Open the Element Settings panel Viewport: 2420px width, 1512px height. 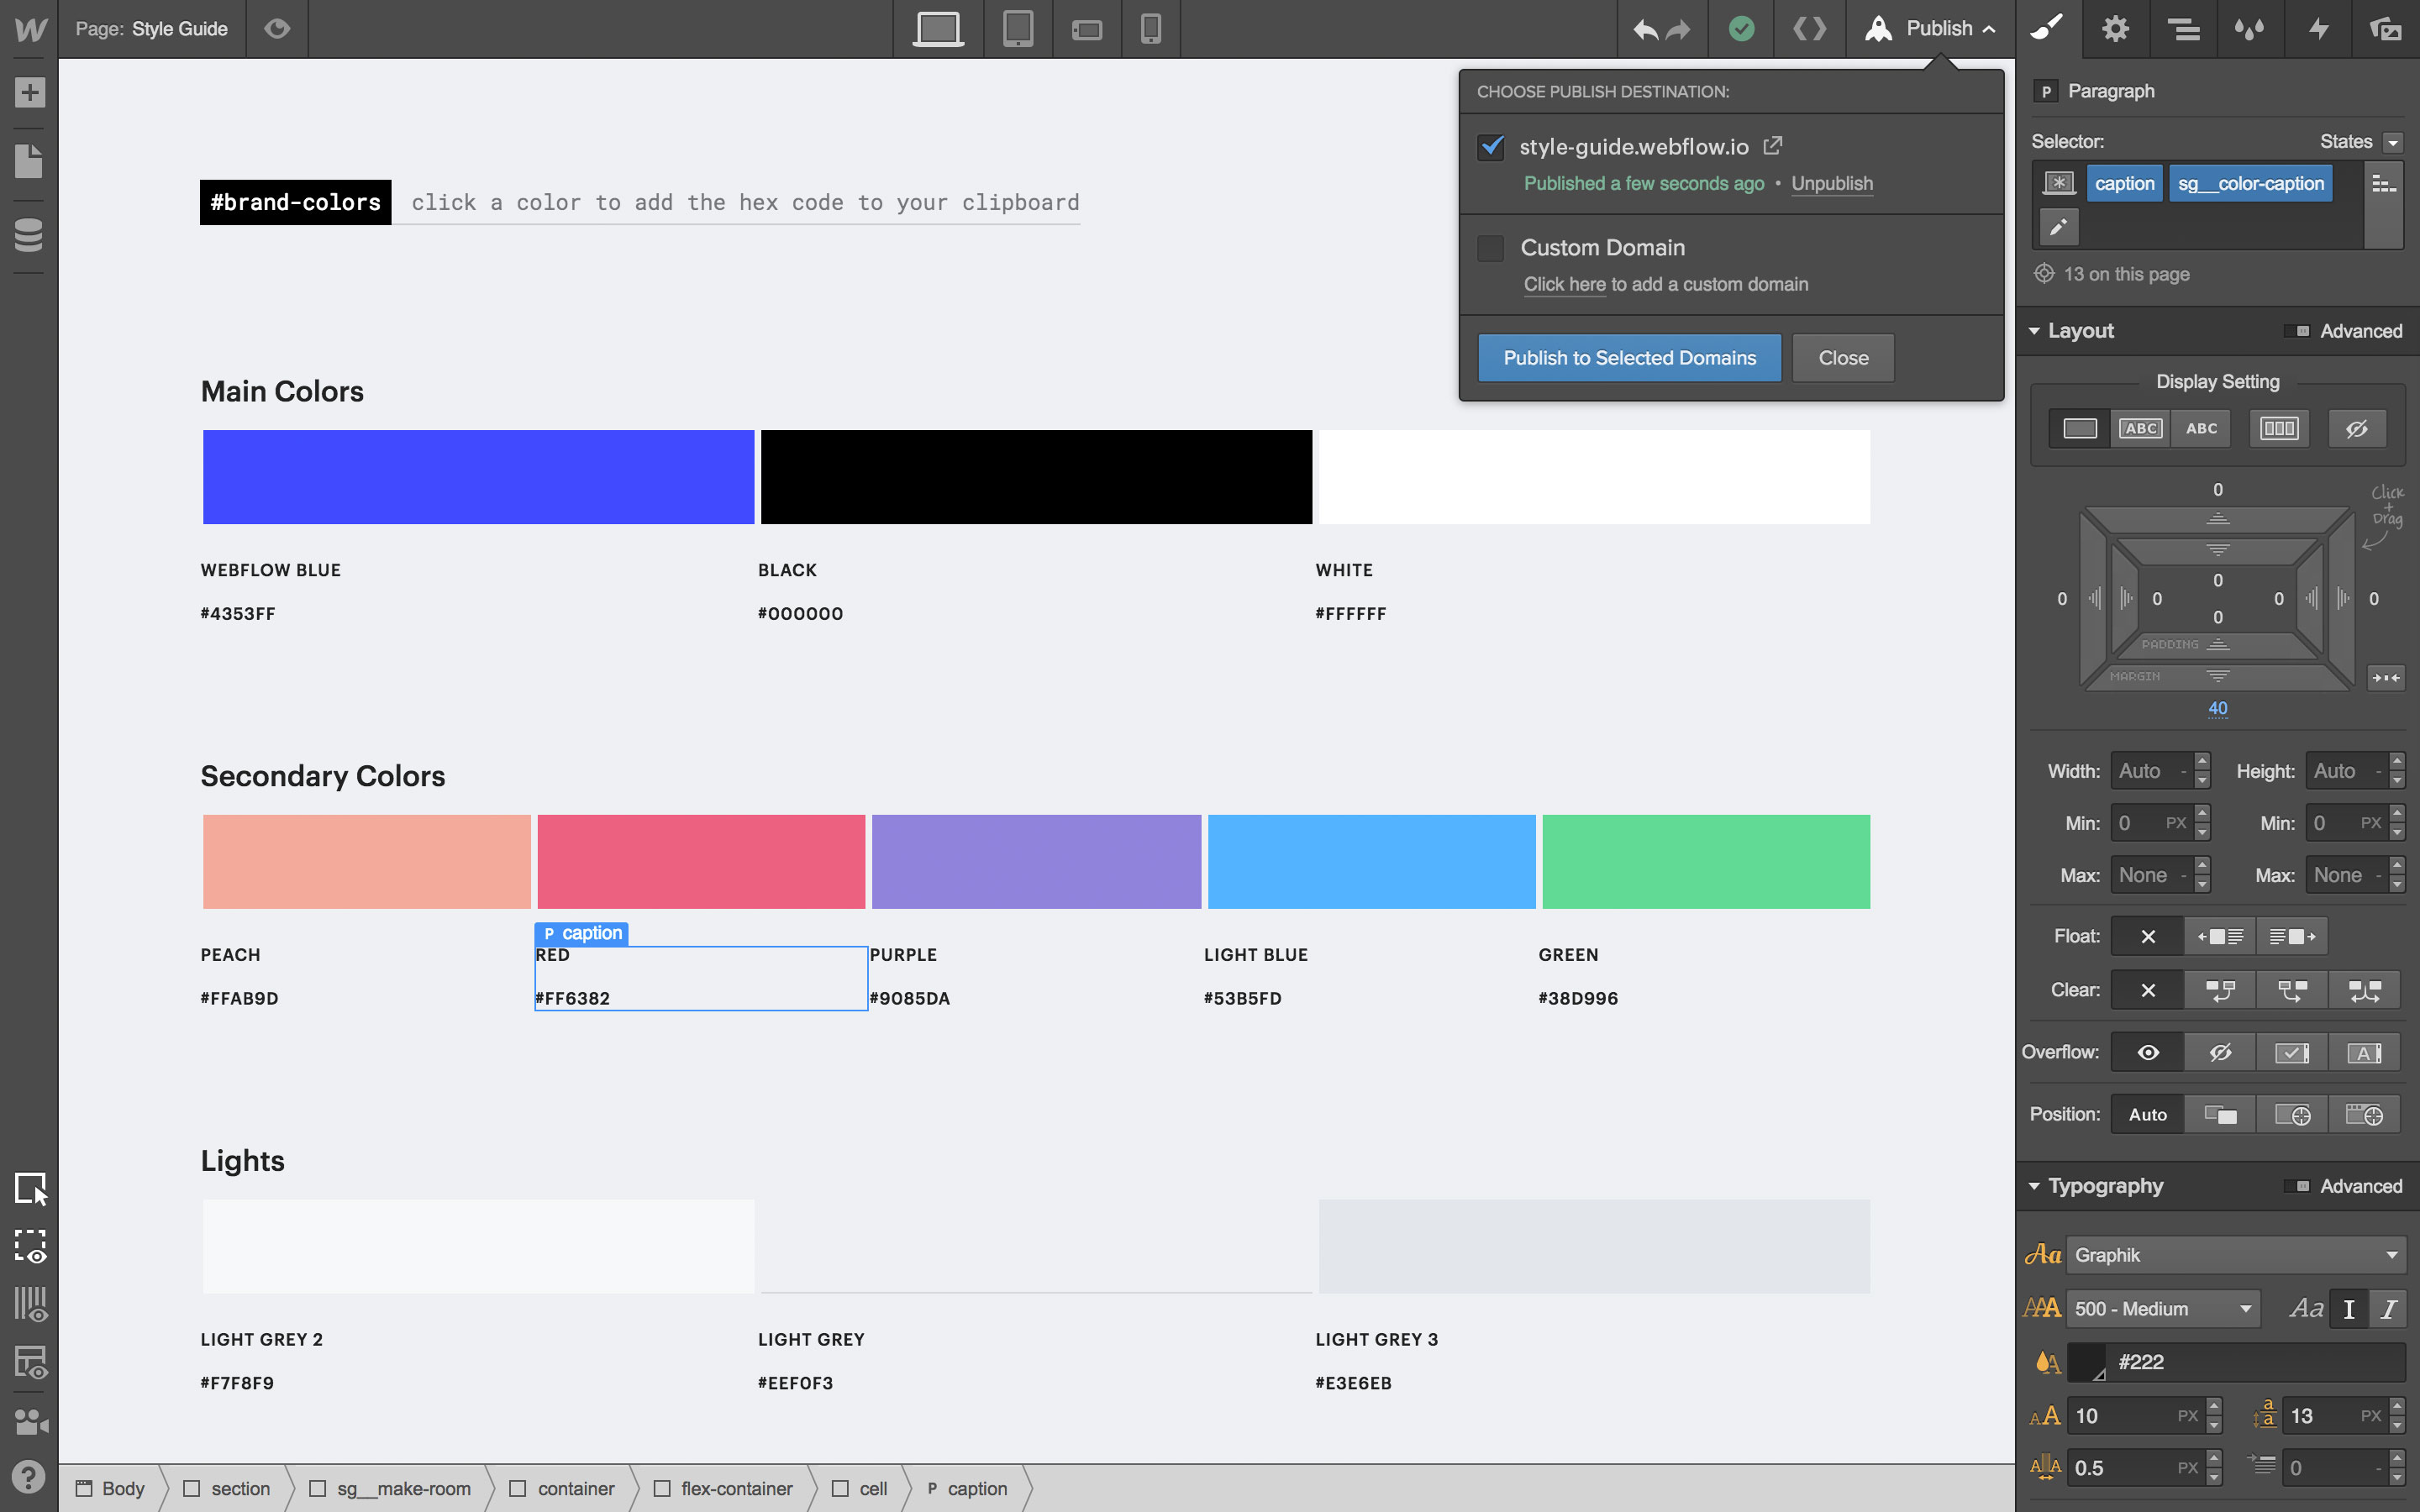2115,29
